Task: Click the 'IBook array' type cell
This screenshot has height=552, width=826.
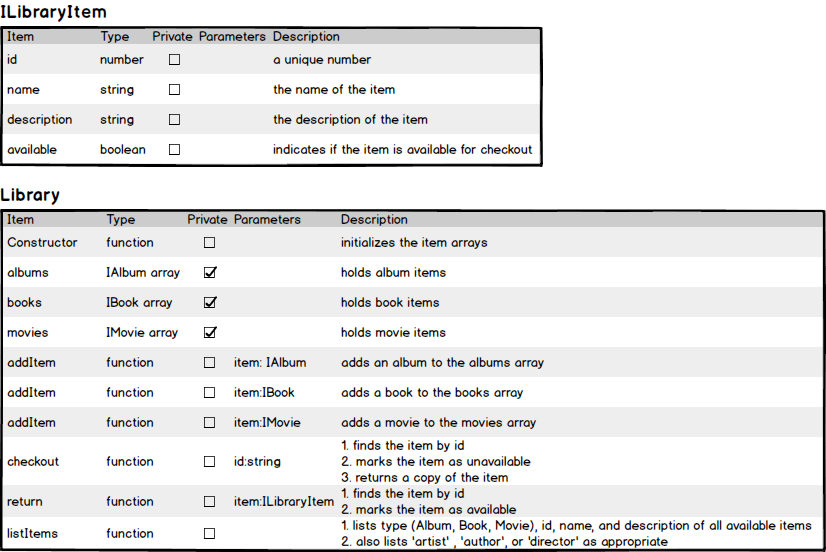Action: click(139, 302)
